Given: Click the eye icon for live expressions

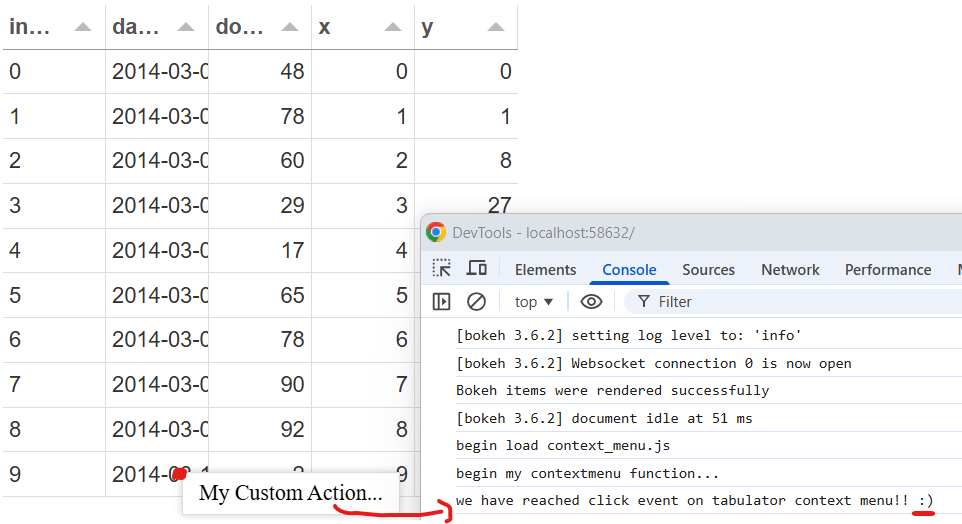Looking at the screenshot, I should tap(591, 301).
